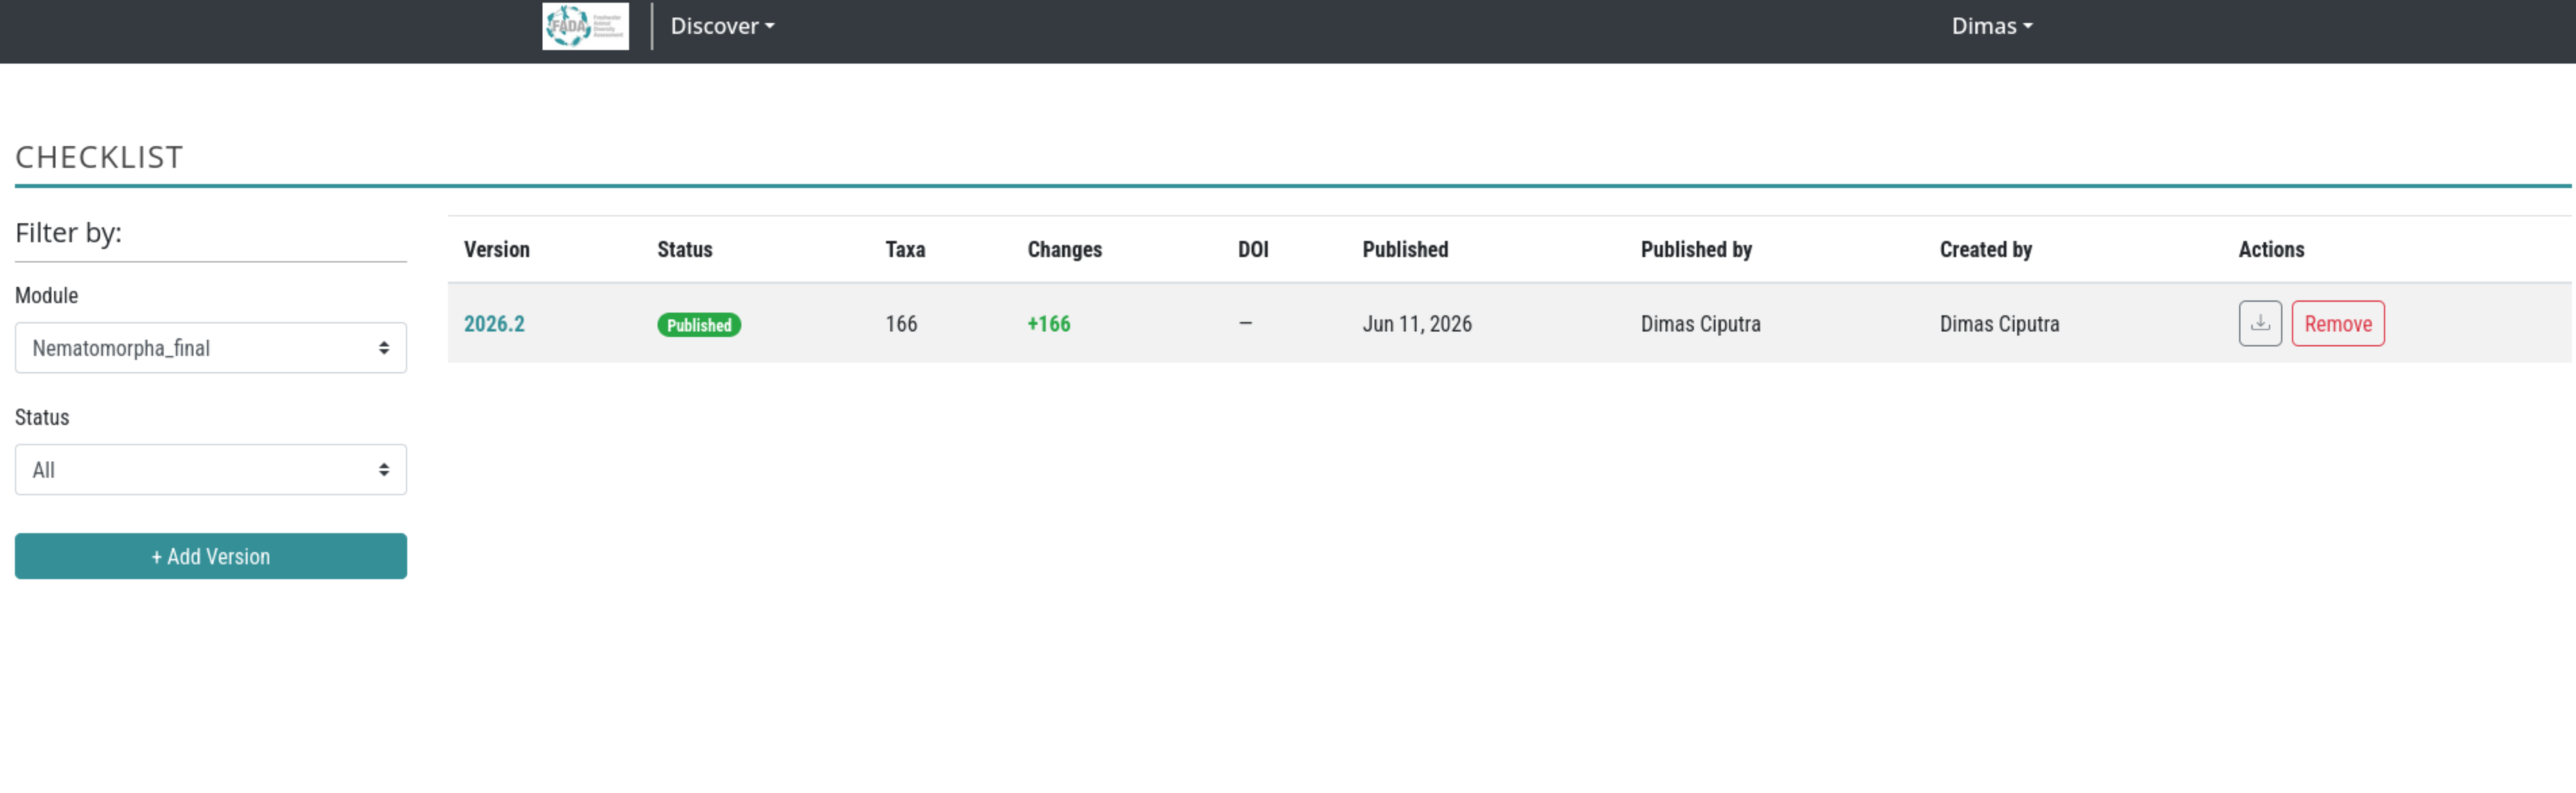
Task: Click the published date Jun 11, 2026
Action: pos(1417,324)
